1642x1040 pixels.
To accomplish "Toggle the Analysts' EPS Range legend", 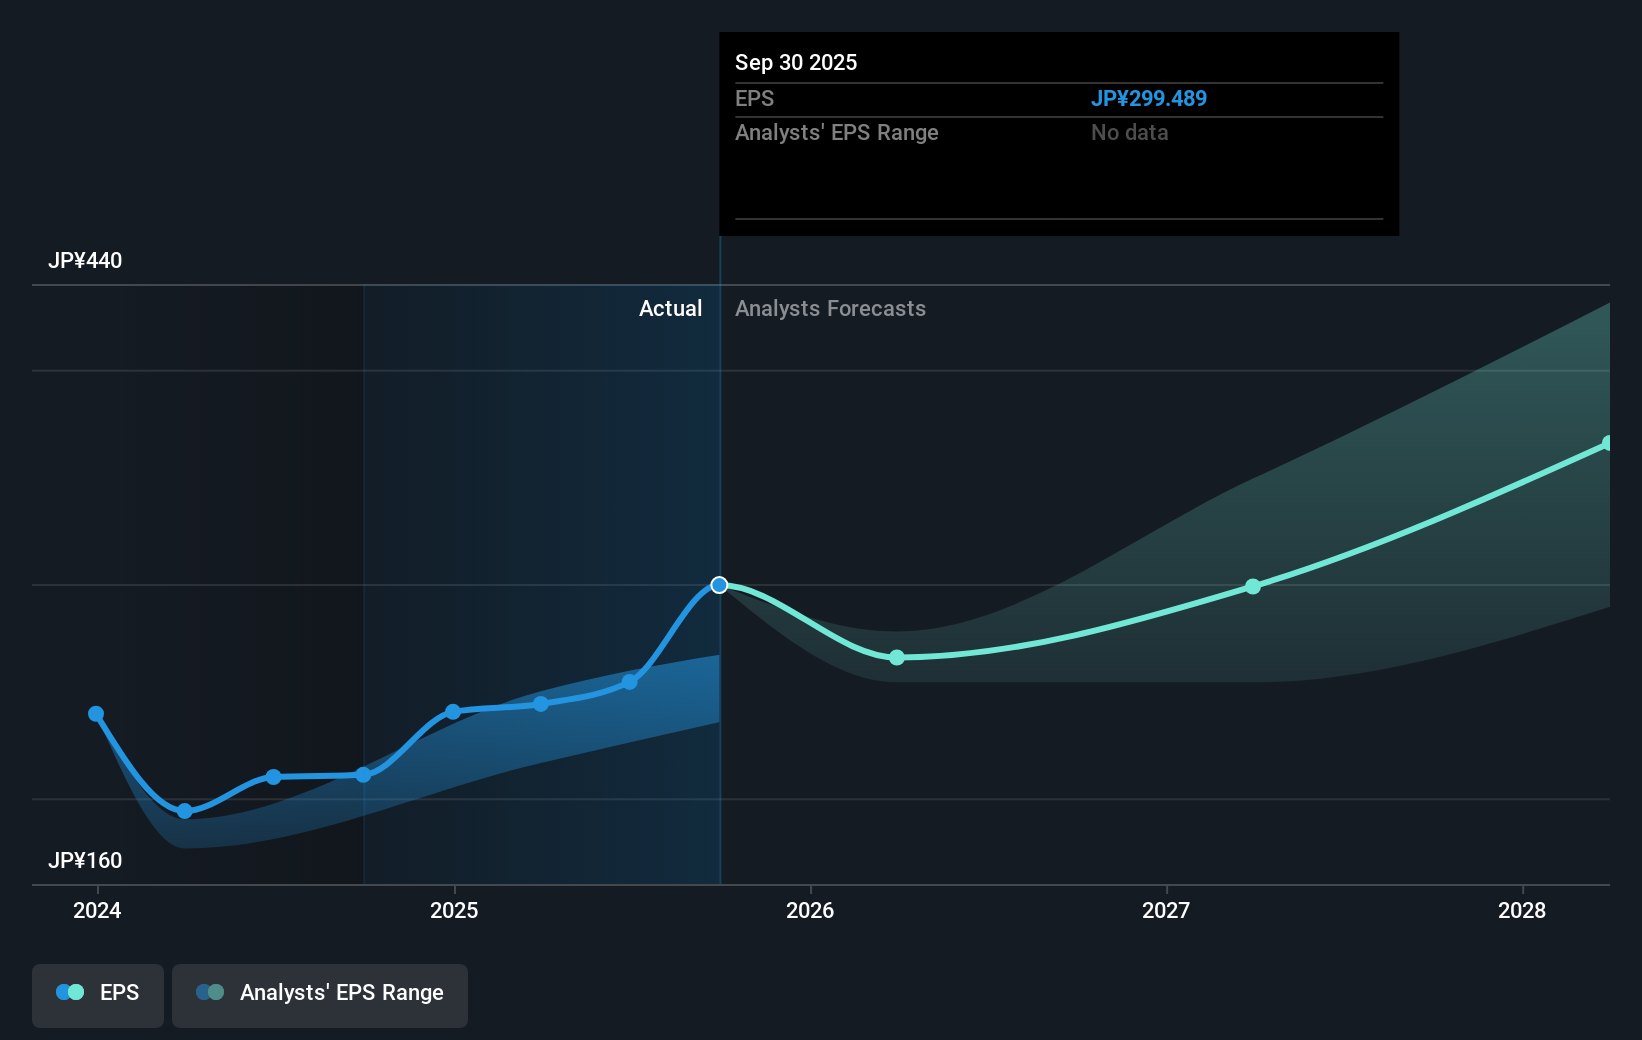I will click(x=320, y=995).
